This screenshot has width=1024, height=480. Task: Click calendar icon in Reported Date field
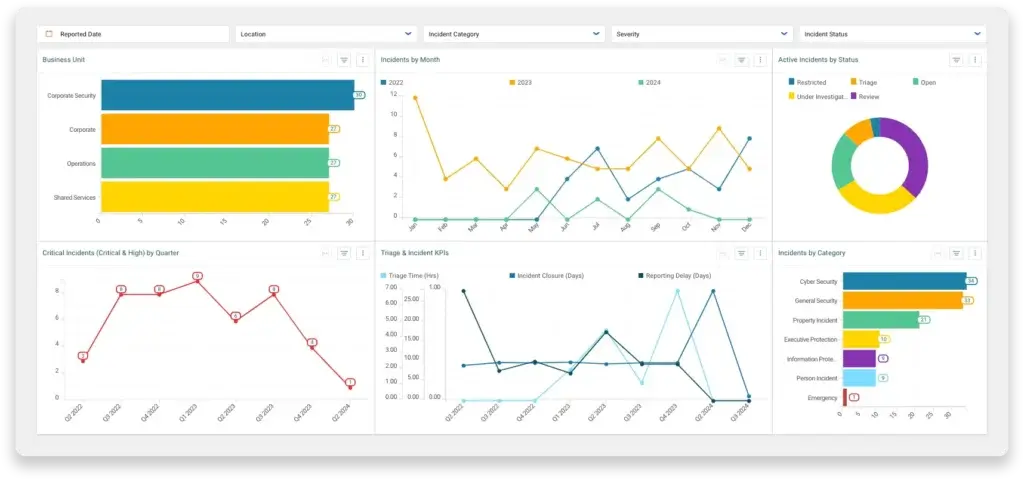pos(49,34)
